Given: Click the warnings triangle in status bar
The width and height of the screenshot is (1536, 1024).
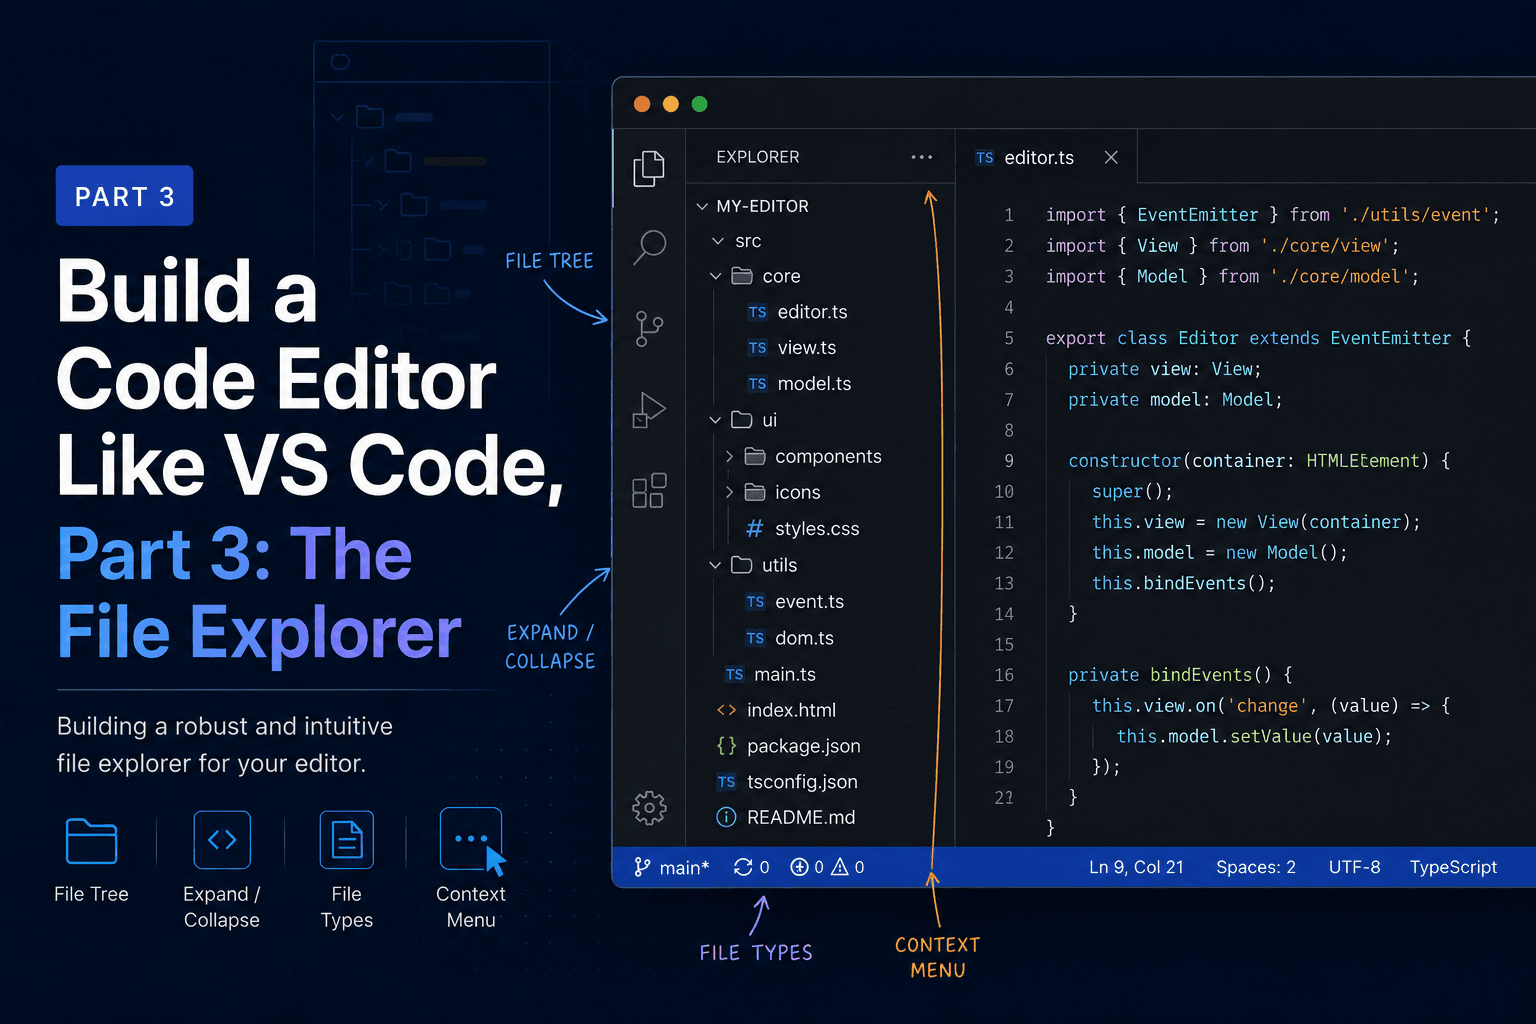Looking at the screenshot, I should click(840, 867).
